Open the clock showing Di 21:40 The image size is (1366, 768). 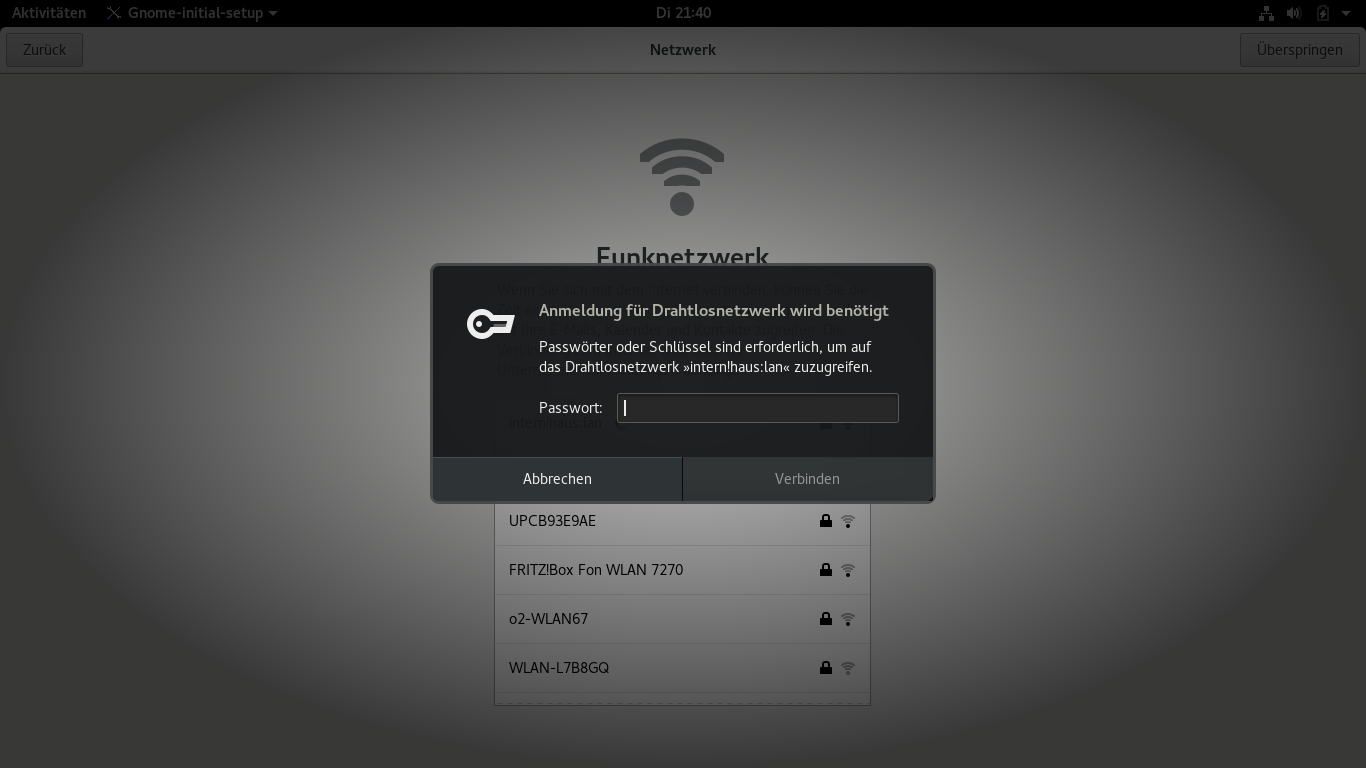point(683,13)
